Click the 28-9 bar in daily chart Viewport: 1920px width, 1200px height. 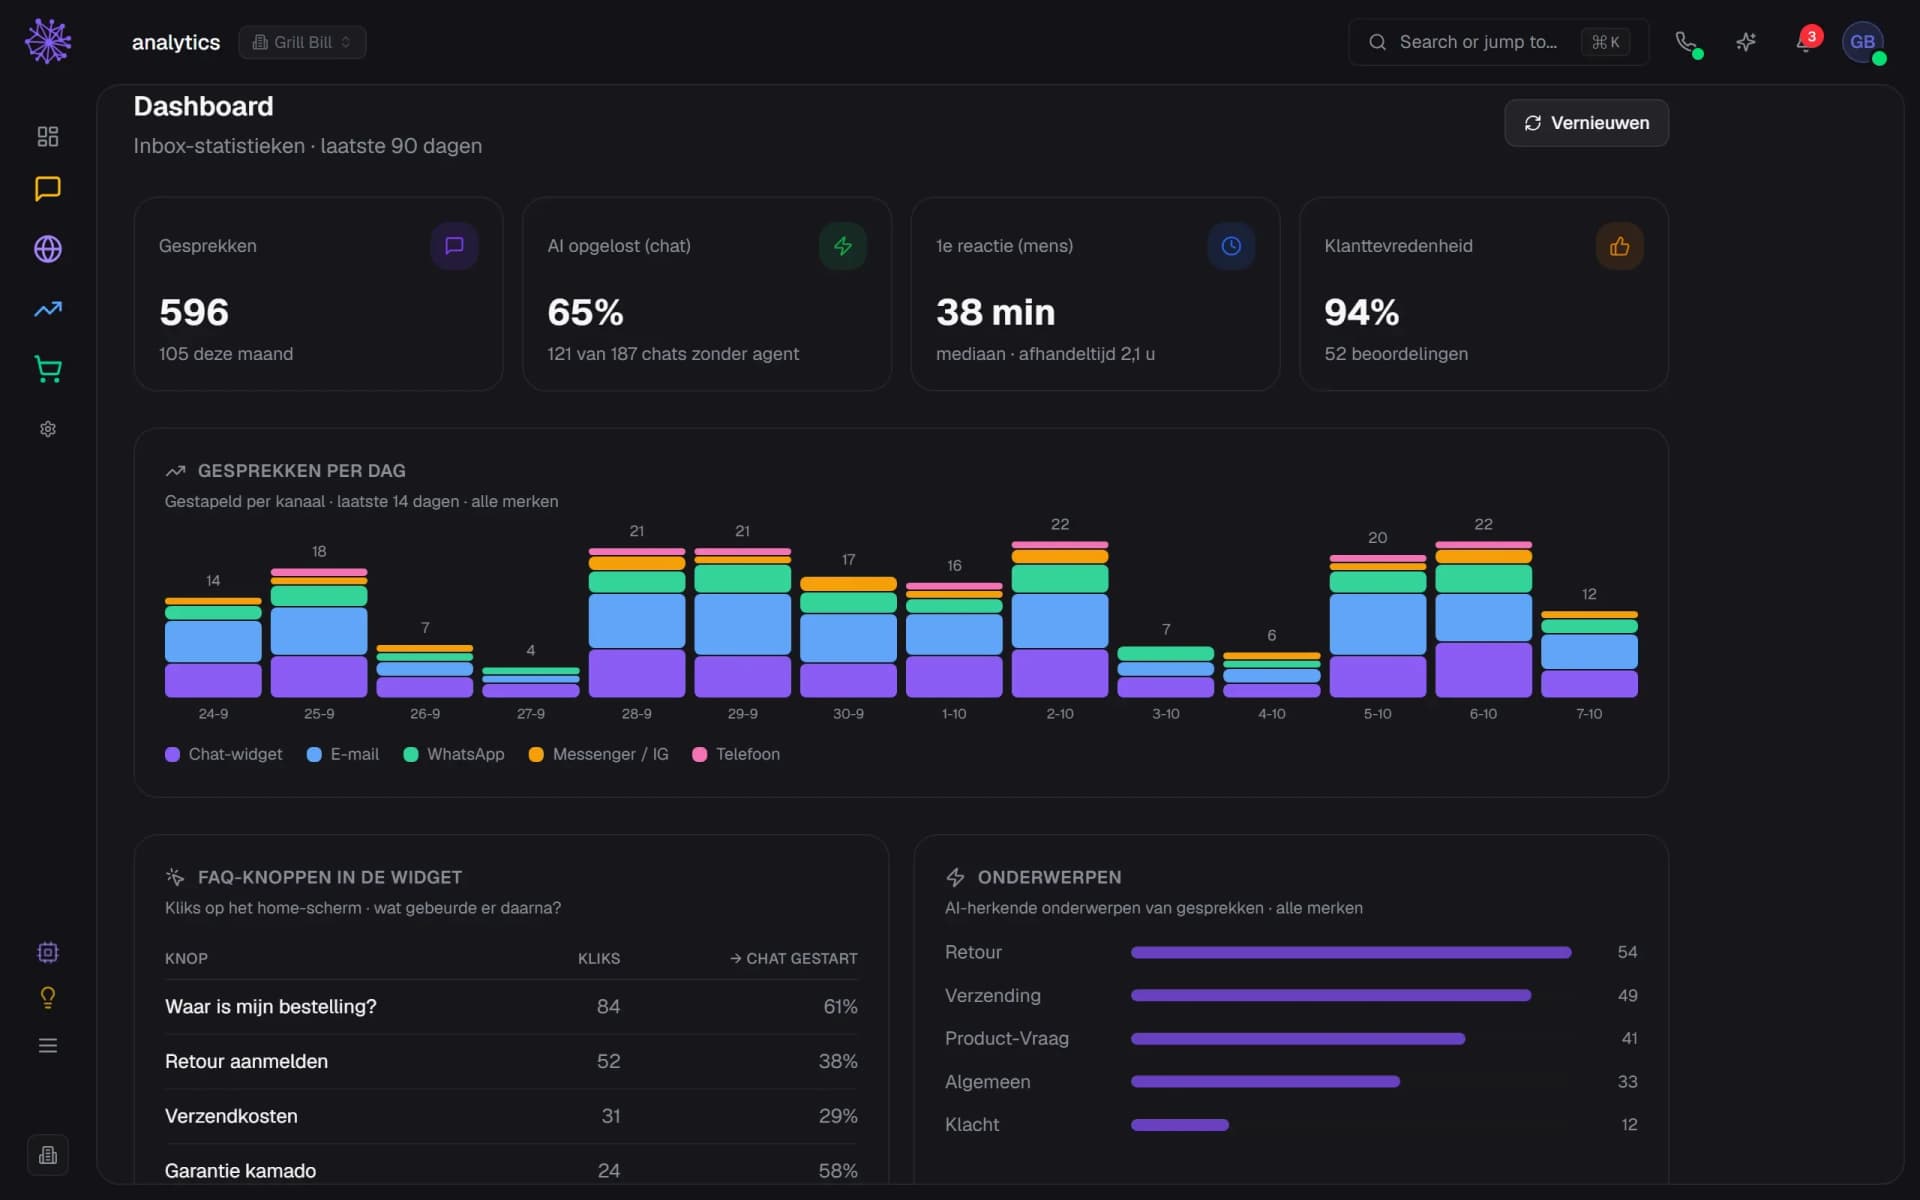click(x=637, y=622)
